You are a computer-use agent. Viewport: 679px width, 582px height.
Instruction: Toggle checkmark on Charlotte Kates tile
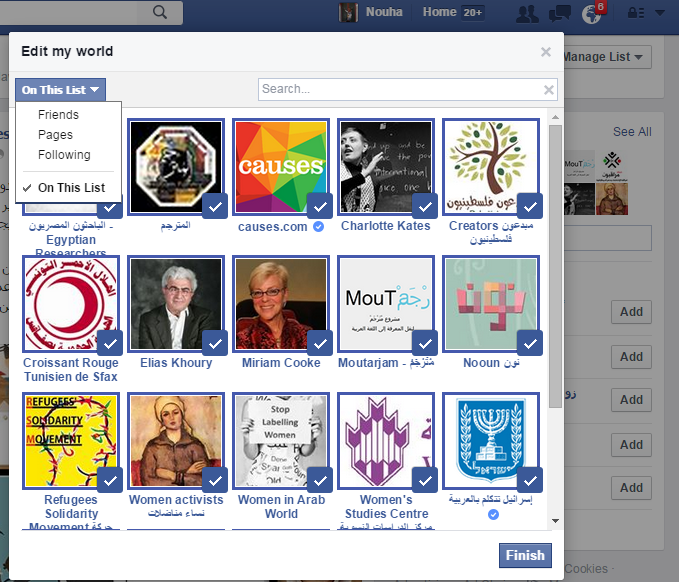pyautogui.click(x=425, y=206)
